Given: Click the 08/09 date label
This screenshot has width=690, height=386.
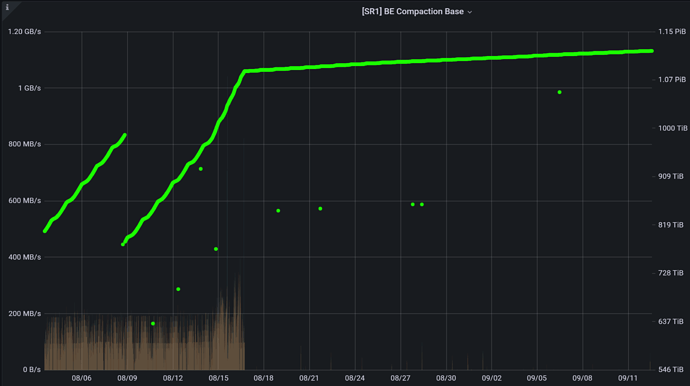Looking at the screenshot, I should (x=127, y=378).
